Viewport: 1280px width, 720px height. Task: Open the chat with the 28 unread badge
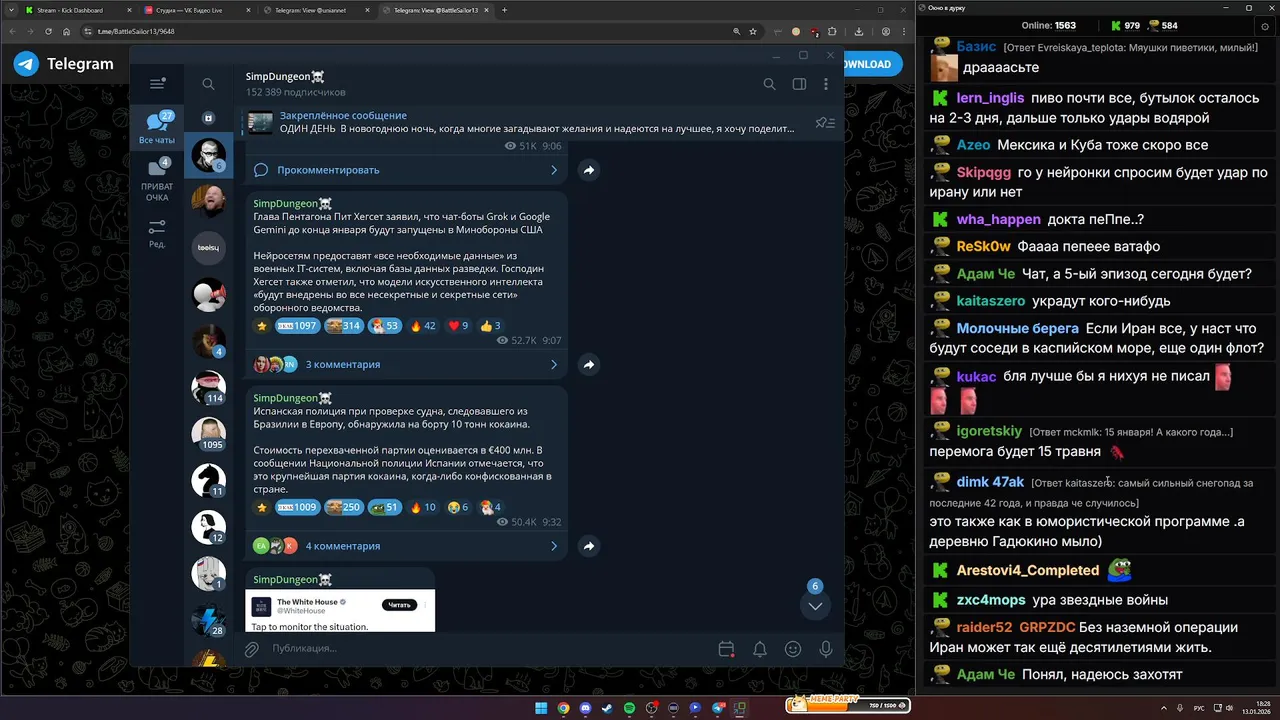tap(209, 620)
